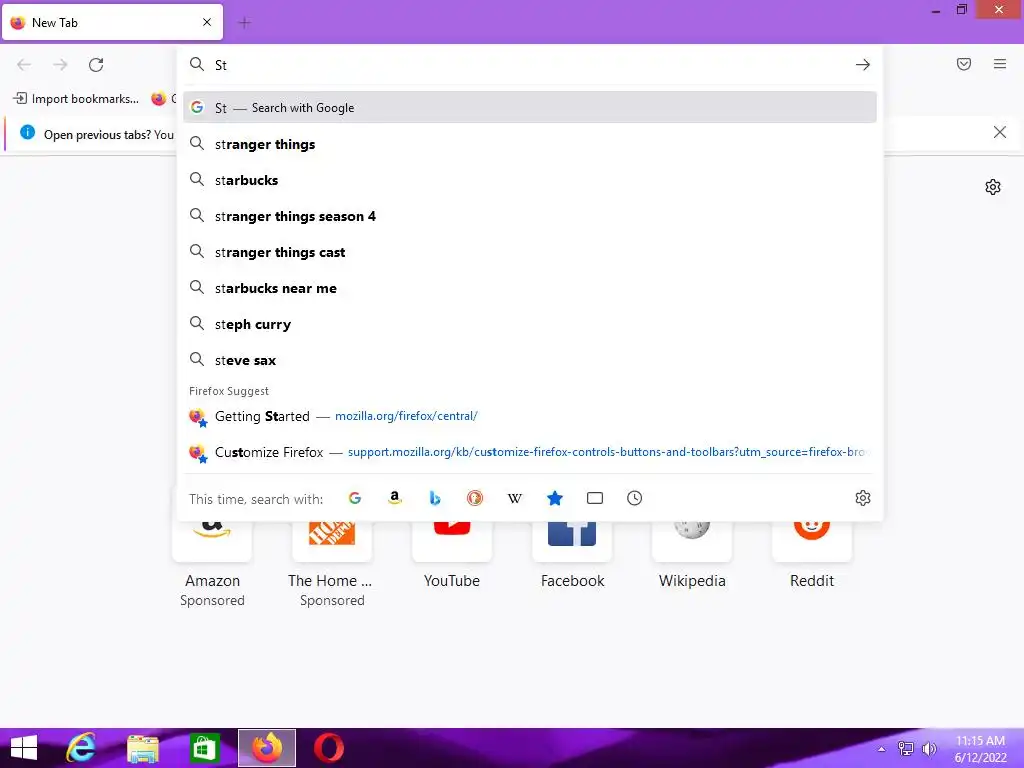Select St — Search with Google row
This screenshot has height=768, width=1024.
point(530,108)
